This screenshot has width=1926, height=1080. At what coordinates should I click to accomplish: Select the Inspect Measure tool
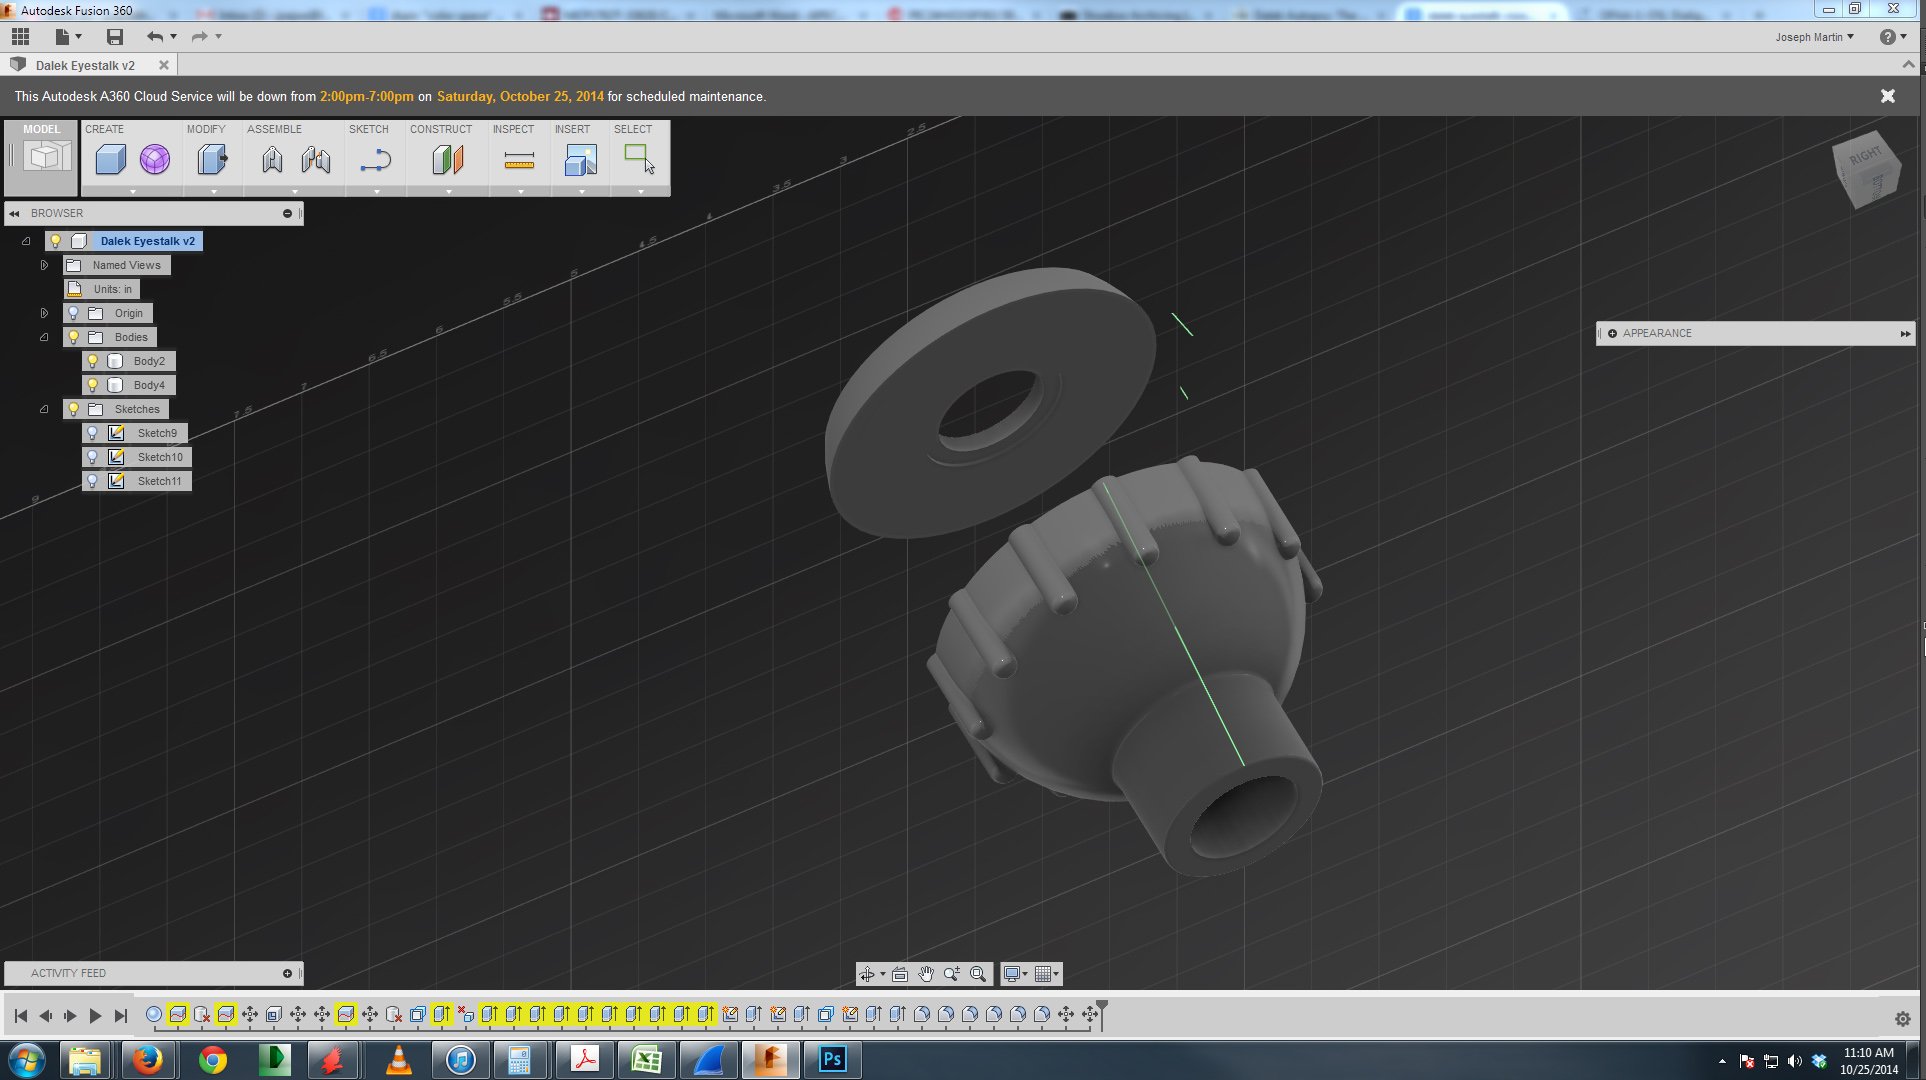[x=519, y=160]
